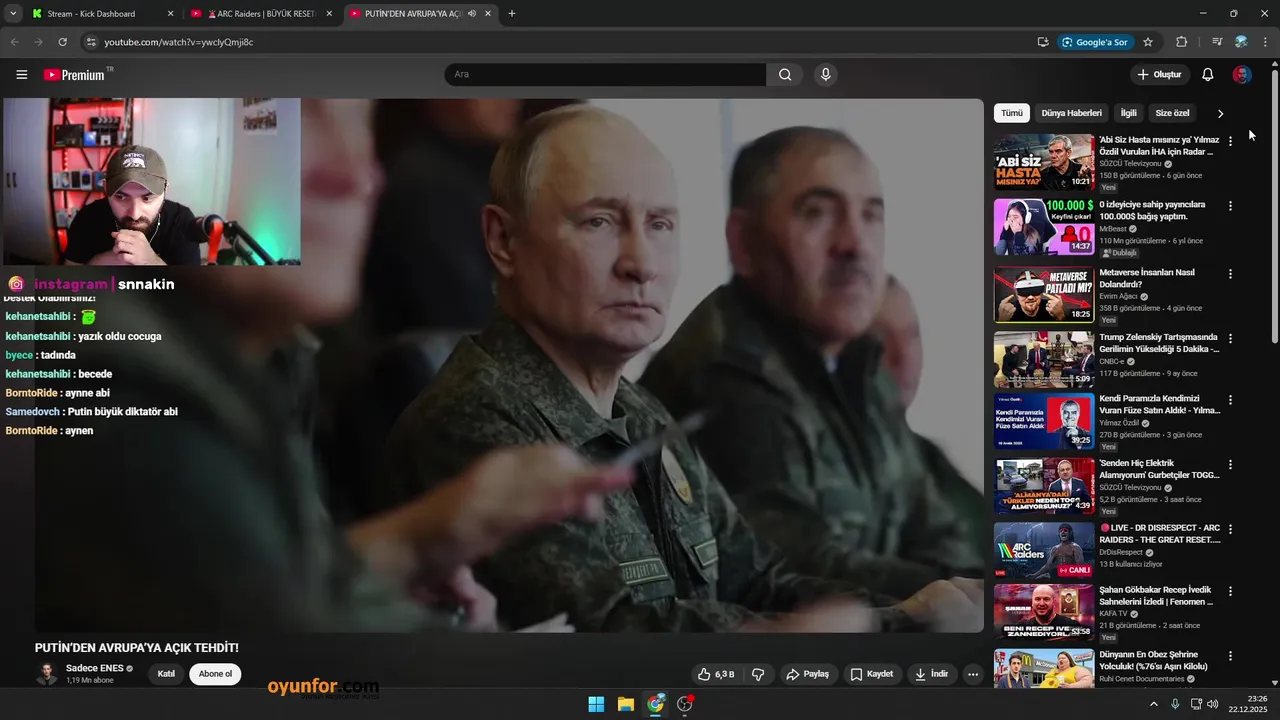Open YouTube notifications bell
The height and width of the screenshot is (720, 1280).
pos(1208,75)
